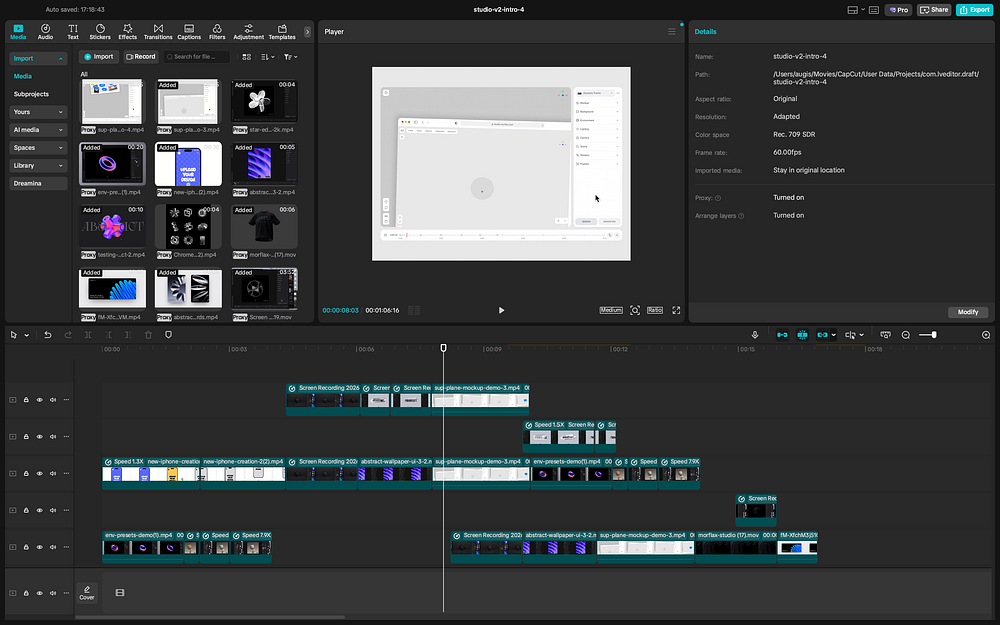Enter fullscreen preview in the player
This screenshot has width=1000, height=625.
(x=677, y=310)
